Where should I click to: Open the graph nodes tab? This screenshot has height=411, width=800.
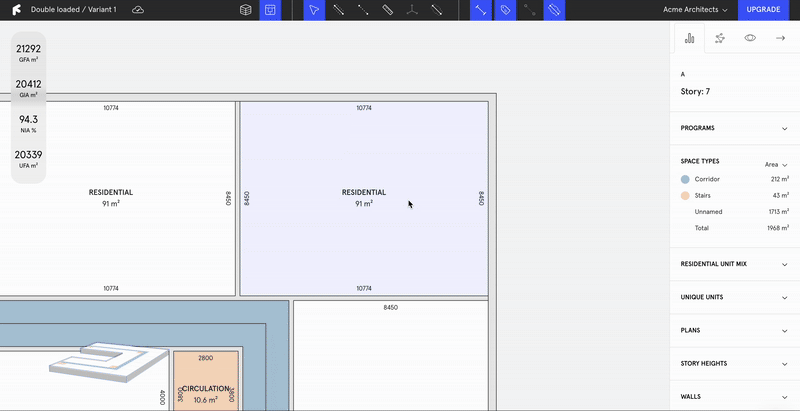coord(720,38)
